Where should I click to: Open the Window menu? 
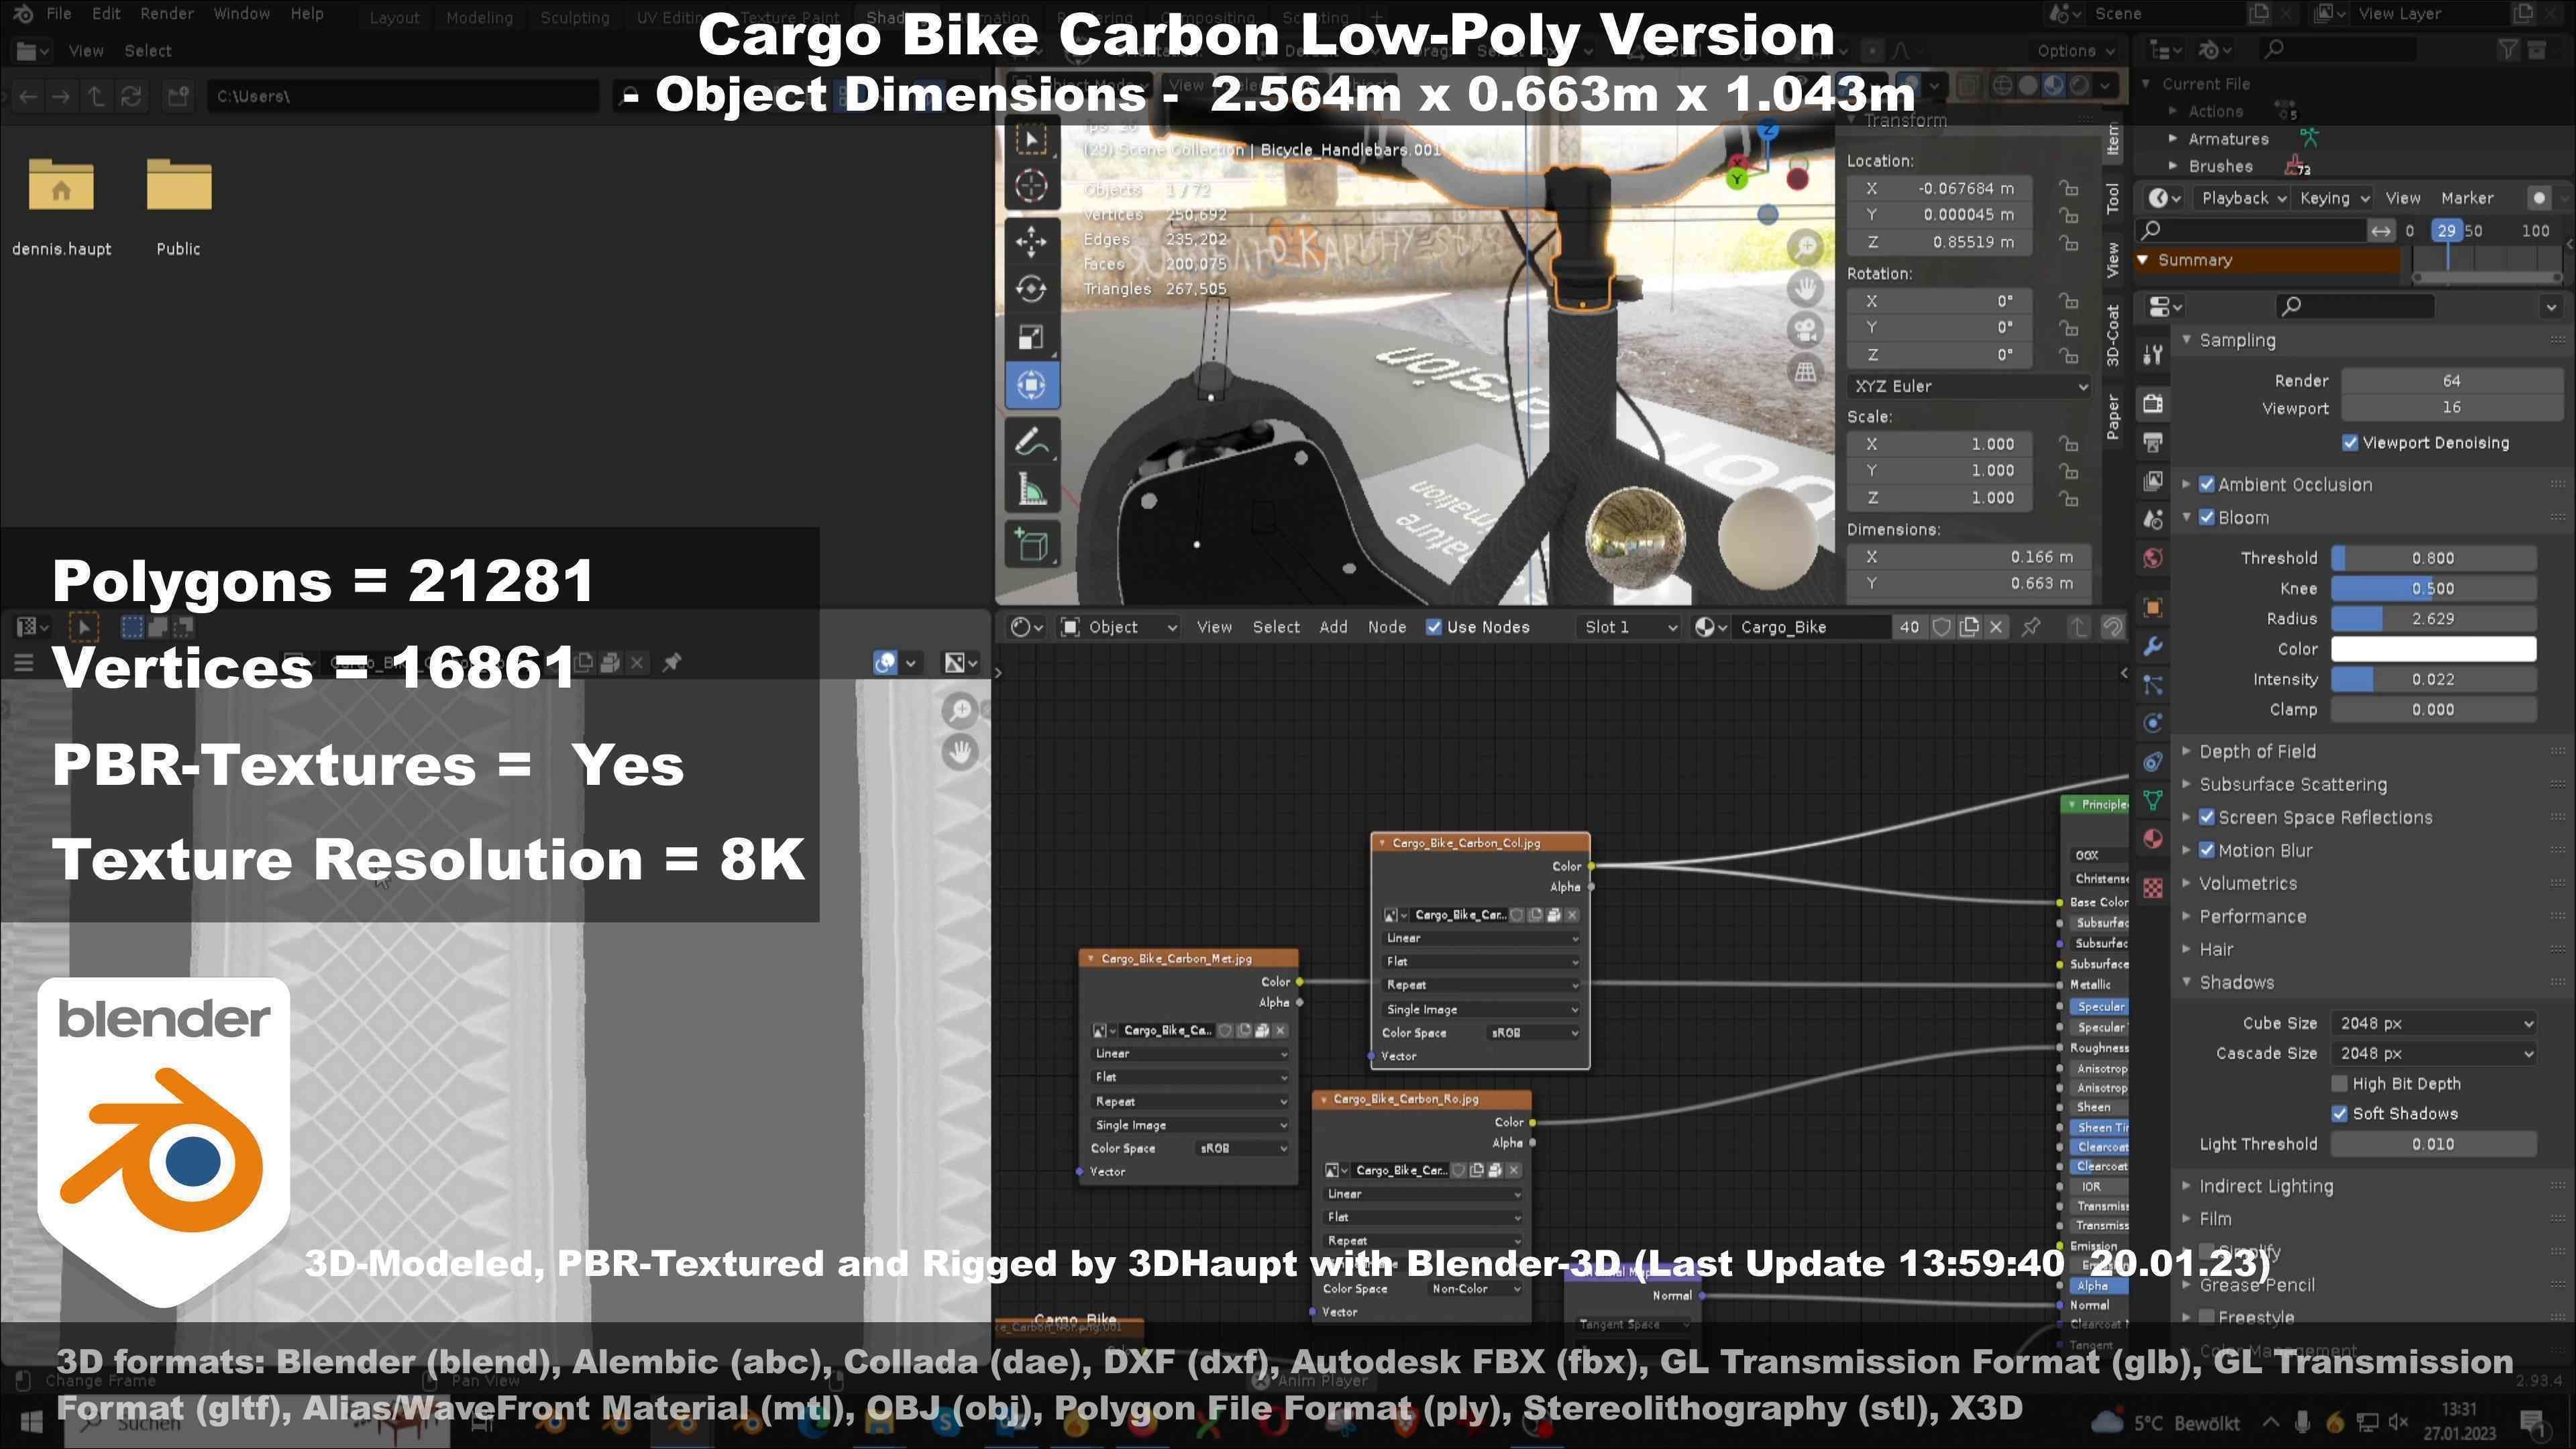tap(242, 14)
